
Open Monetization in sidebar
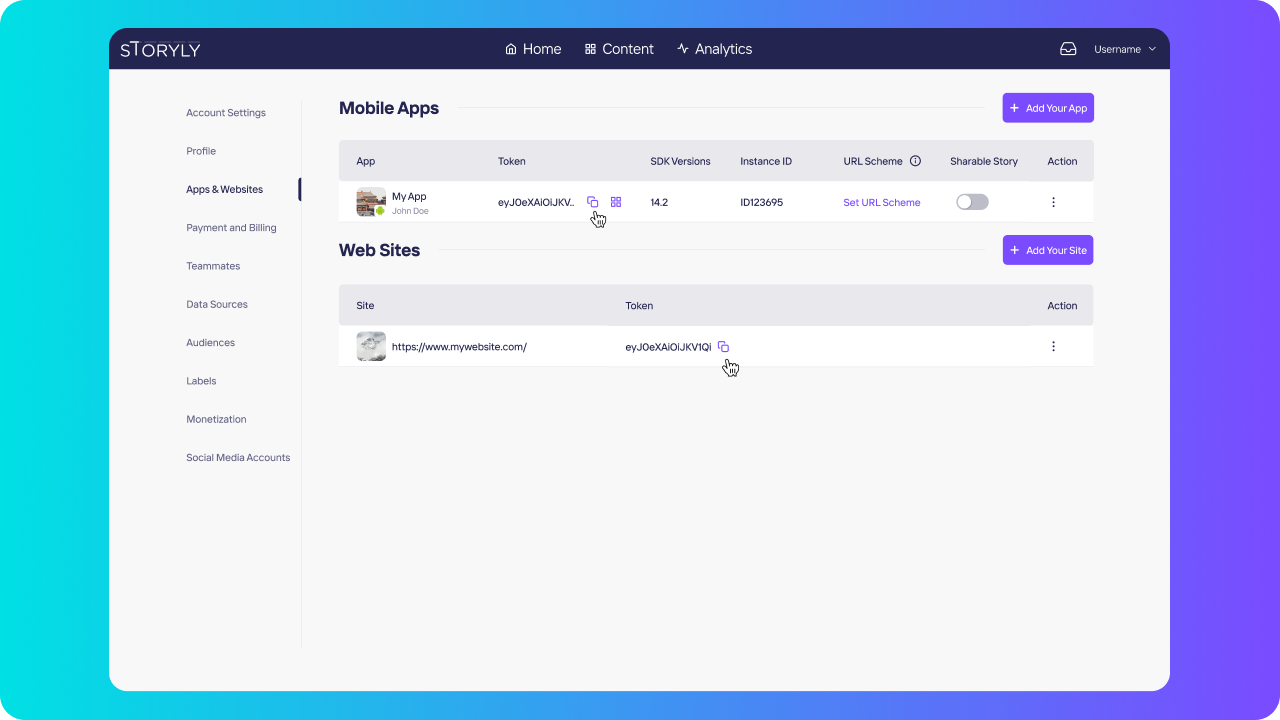click(x=216, y=419)
